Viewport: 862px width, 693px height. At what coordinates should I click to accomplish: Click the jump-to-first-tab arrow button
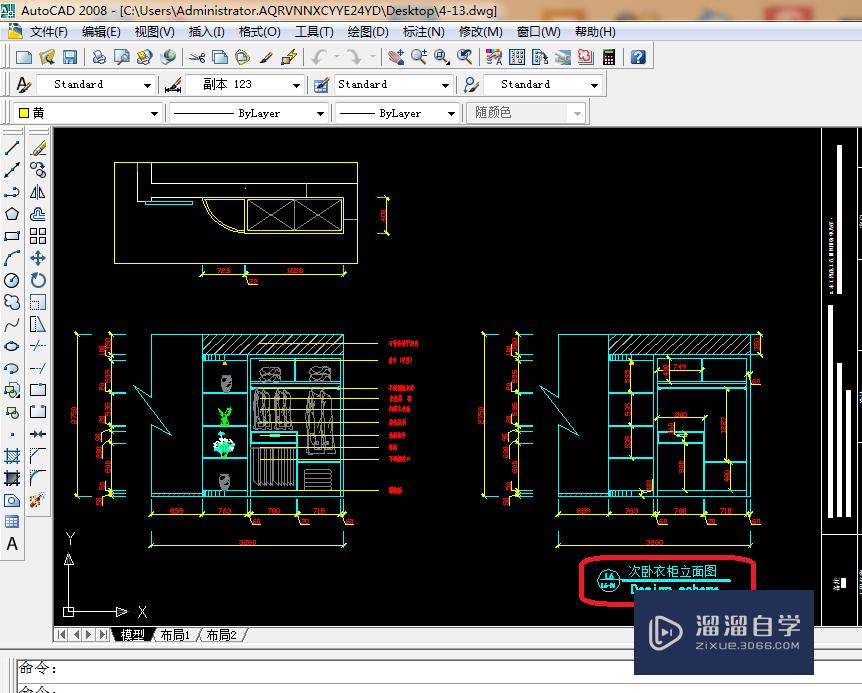[x=62, y=635]
